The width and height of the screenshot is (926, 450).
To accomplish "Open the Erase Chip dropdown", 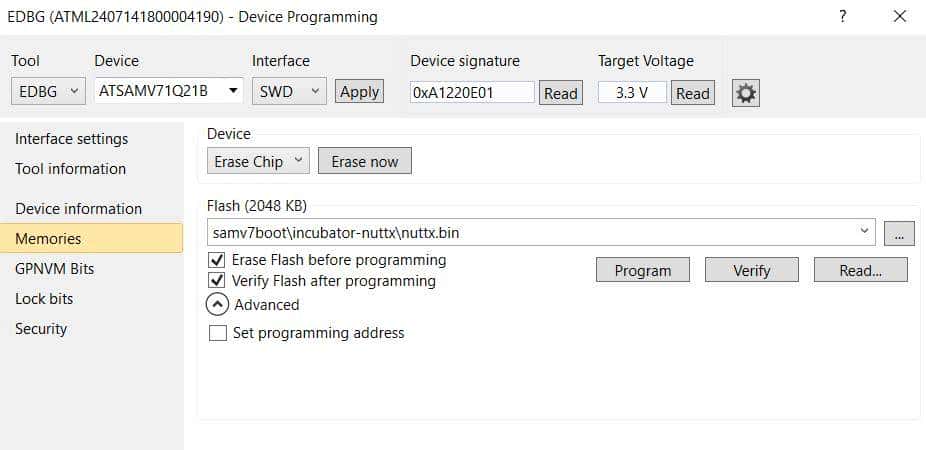I will (x=259, y=161).
